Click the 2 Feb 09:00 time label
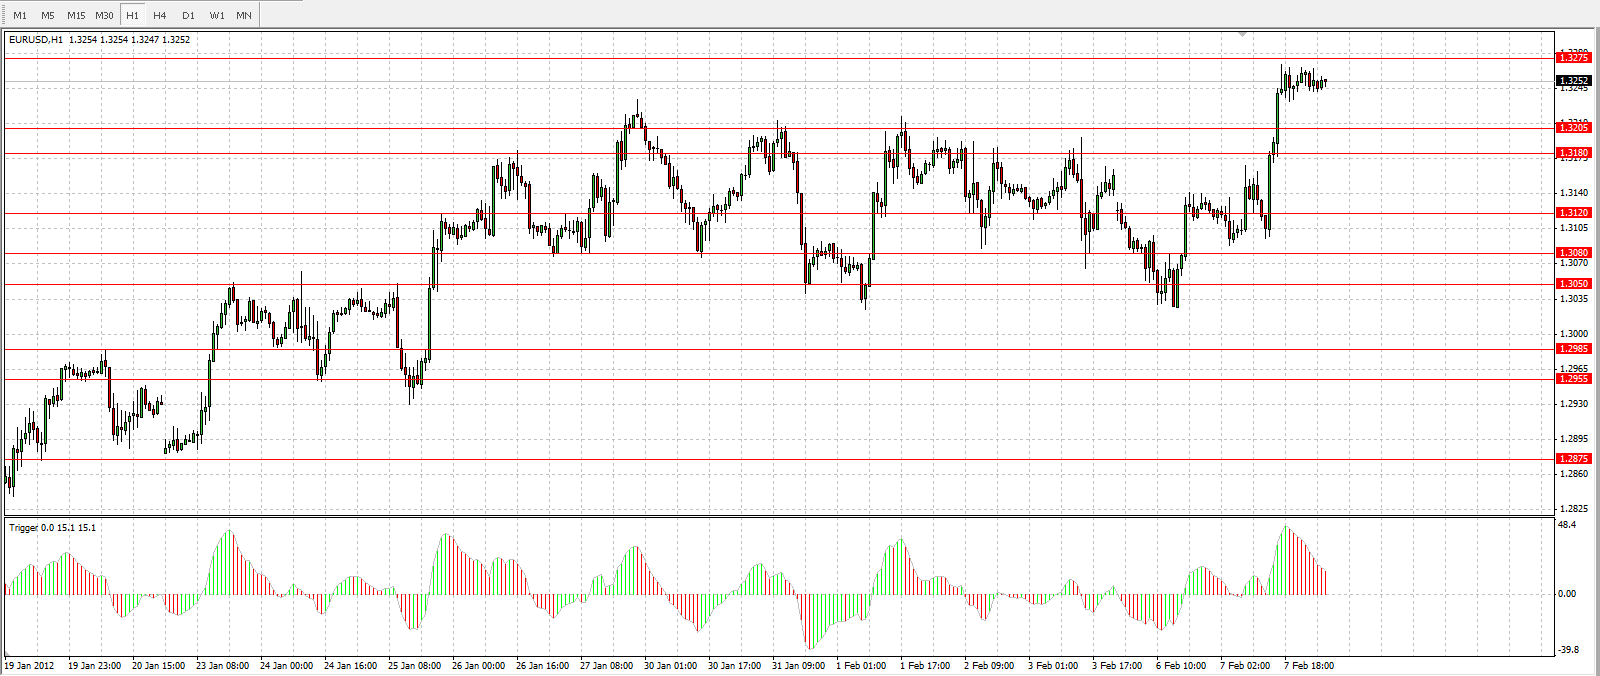This screenshot has height=676, width=1600. coord(989,666)
